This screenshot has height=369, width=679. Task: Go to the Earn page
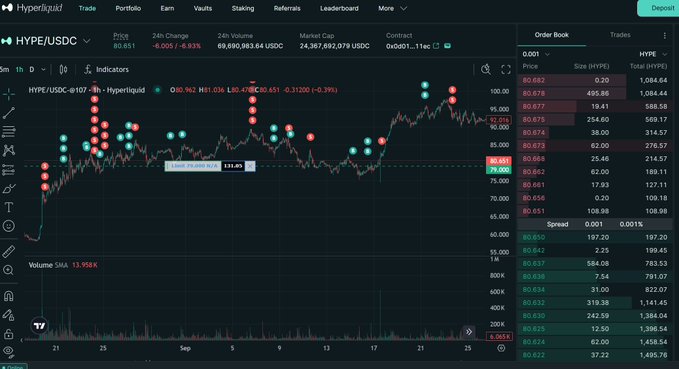click(167, 8)
